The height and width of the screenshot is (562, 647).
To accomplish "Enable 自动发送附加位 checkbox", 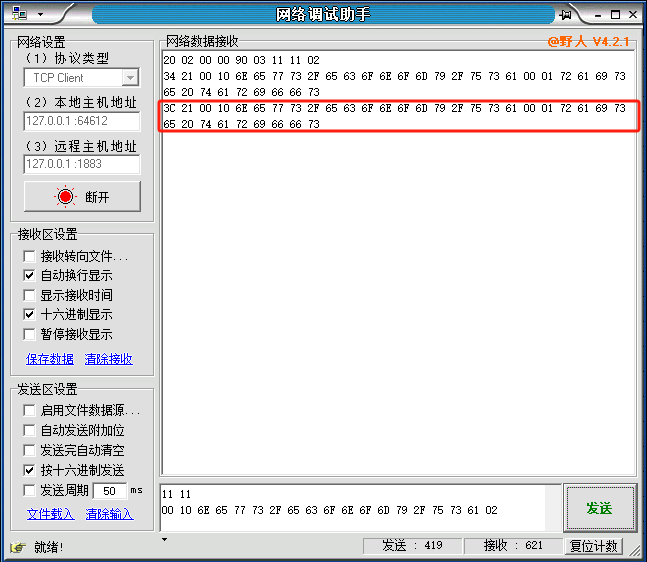I will click(29, 430).
